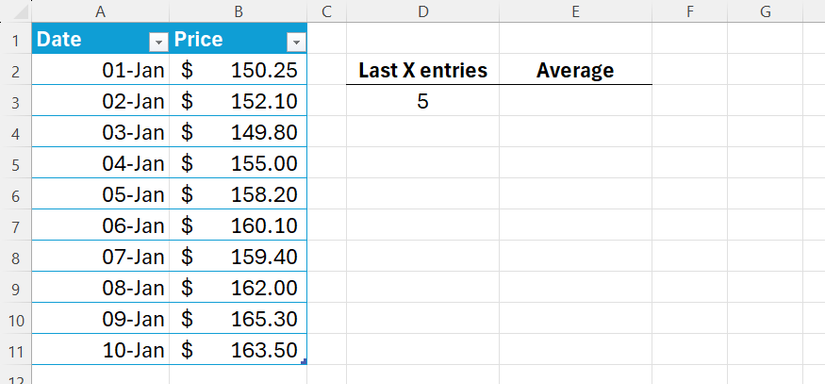Select column B header
Screen dimensions: 825x384
point(238,11)
